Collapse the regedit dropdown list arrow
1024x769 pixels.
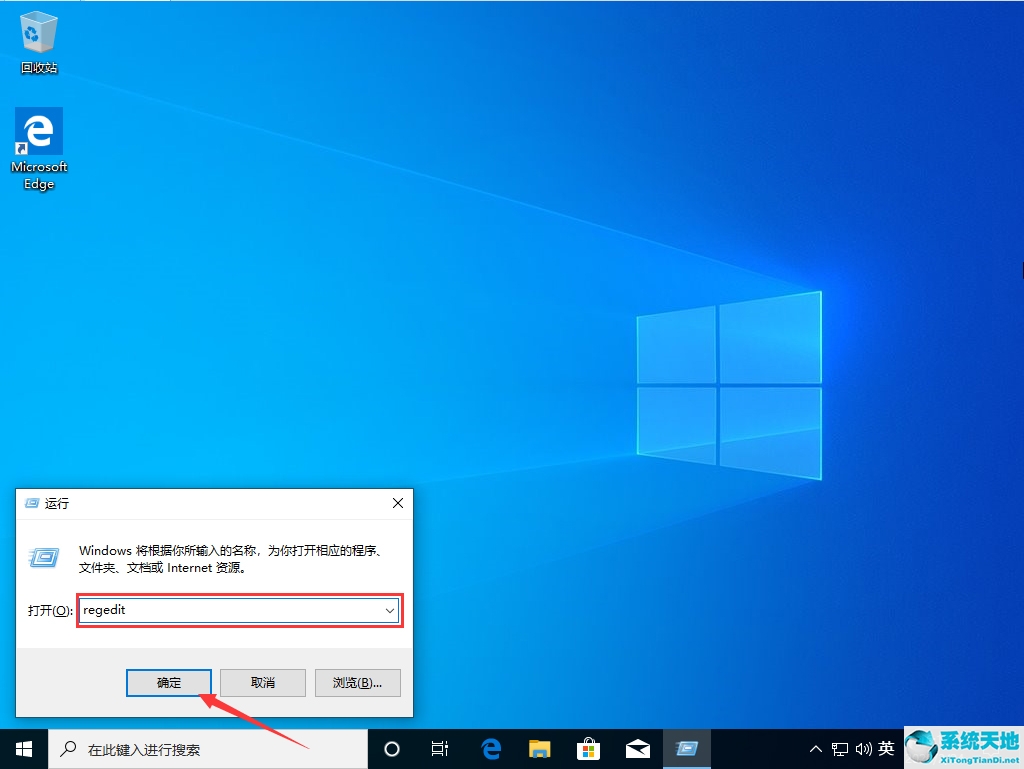click(x=390, y=610)
